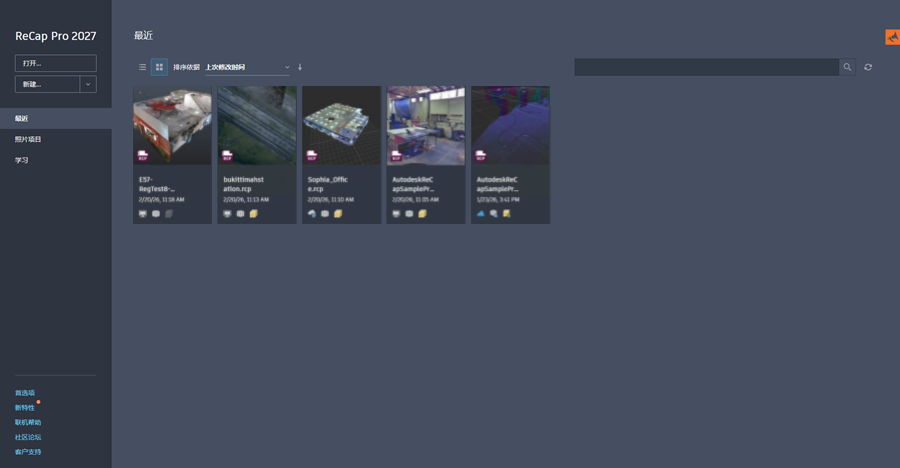Image resolution: width=900 pixels, height=468 pixels.
Task: Click the RCP badge on E57-RegTest8 thumbnail
Action: (143, 156)
